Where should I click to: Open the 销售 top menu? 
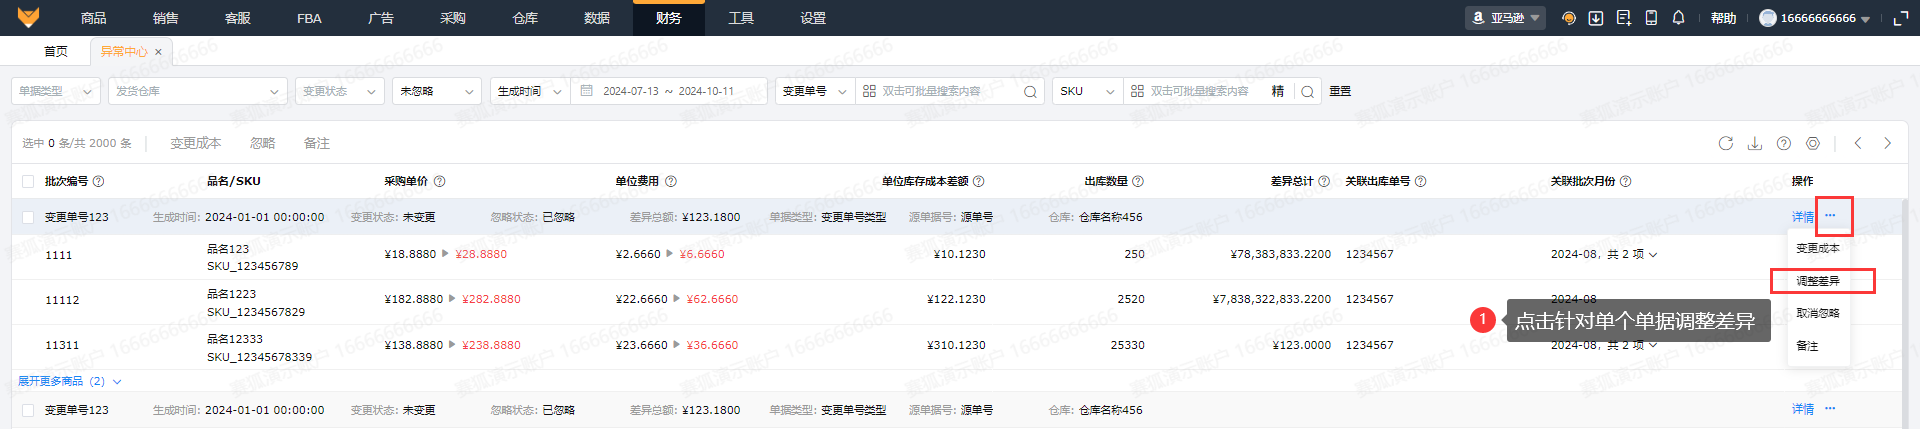pos(165,18)
